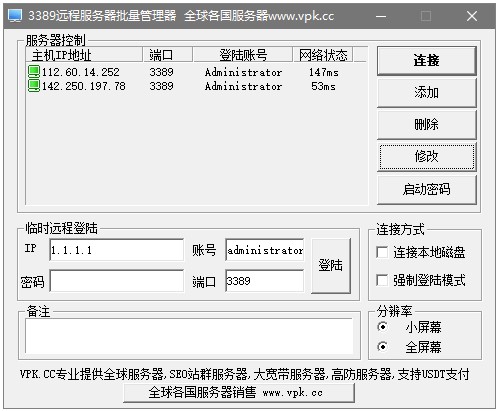Toggle the 强制登陆模式 checkbox
Screen dimensions: 498x411
[382, 280]
